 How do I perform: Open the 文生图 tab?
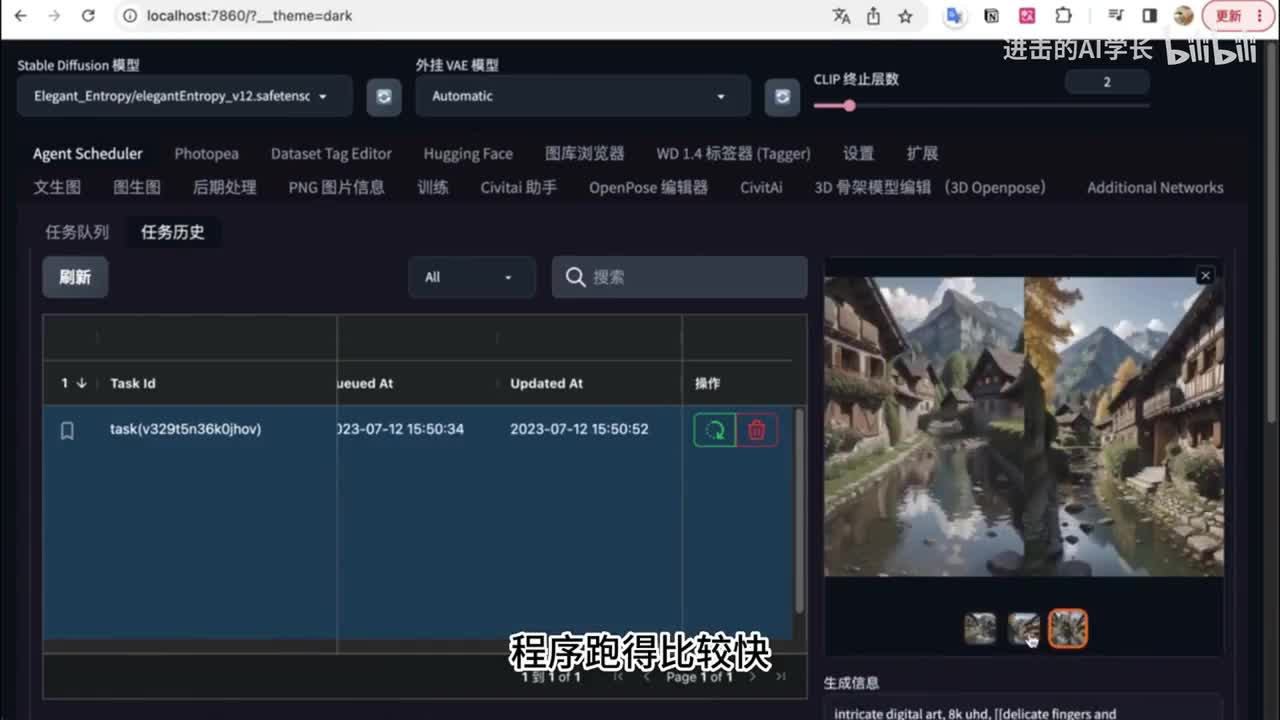(x=57, y=187)
